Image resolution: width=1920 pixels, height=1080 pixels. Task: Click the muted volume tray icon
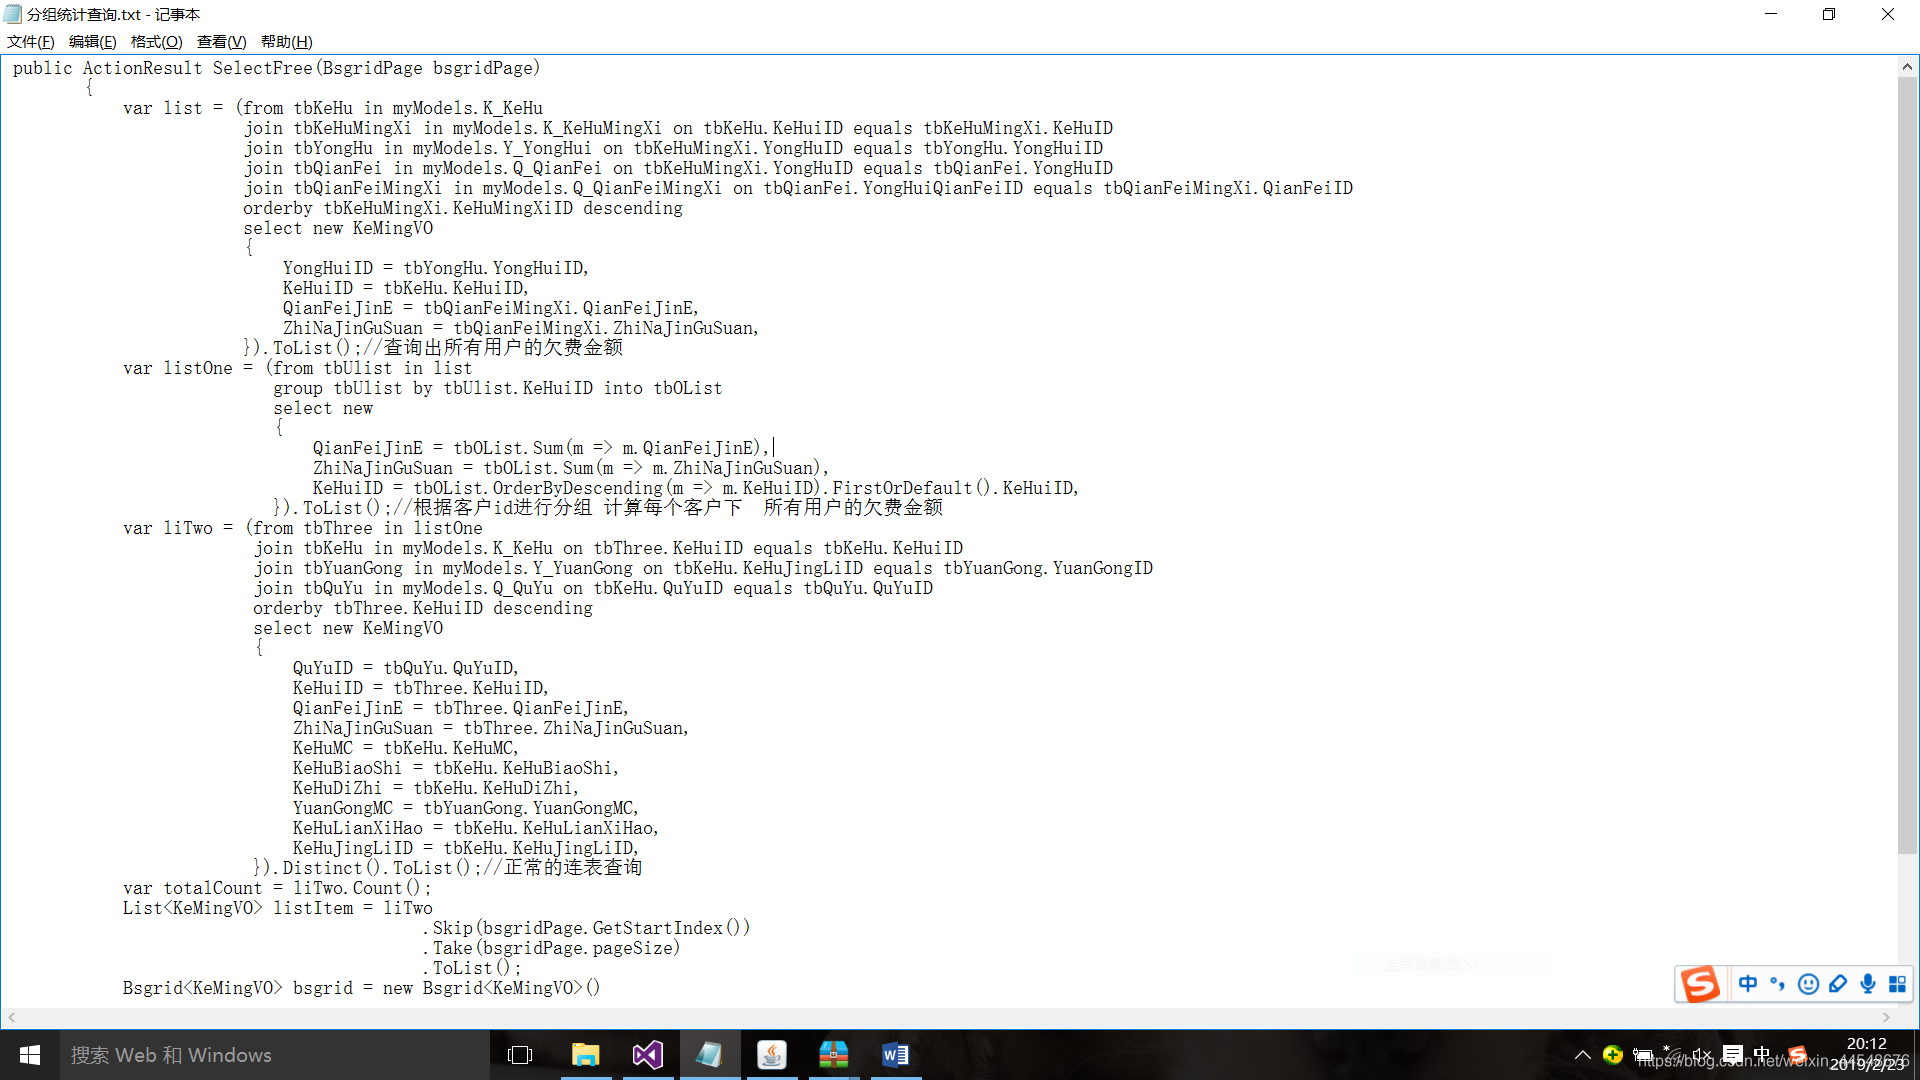pos(1701,1055)
